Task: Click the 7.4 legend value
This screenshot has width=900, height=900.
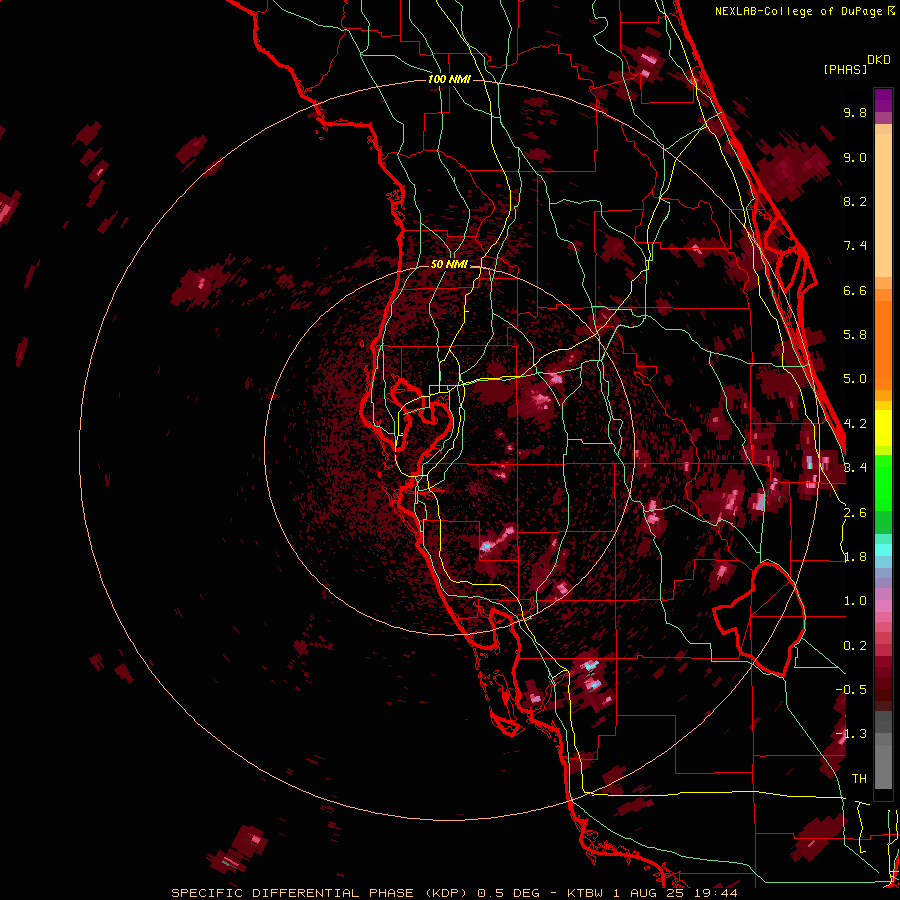Action: [855, 246]
